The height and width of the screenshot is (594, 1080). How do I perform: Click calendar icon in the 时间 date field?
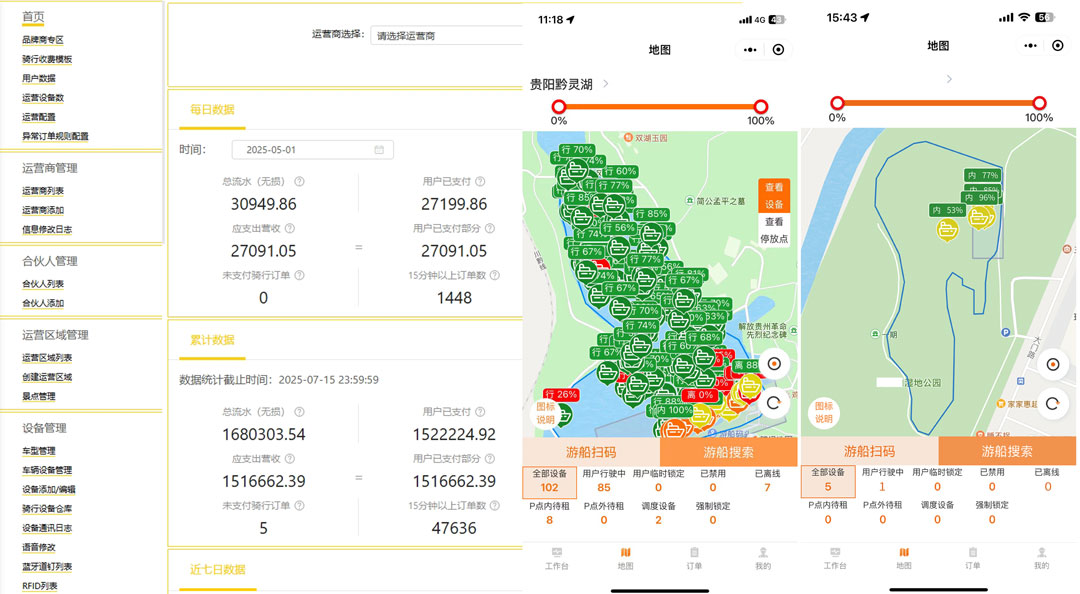pyautogui.click(x=379, y=150)
